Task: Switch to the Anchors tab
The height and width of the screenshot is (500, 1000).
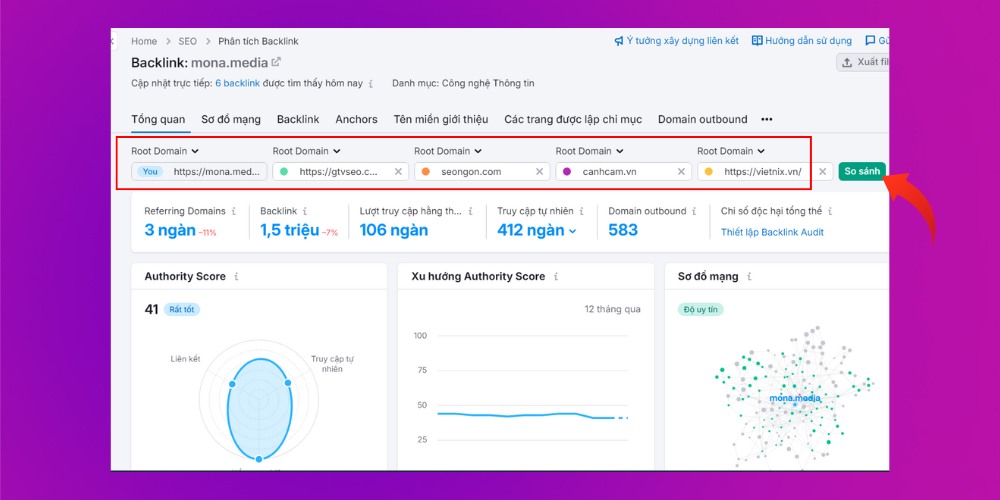Action: click(x=357, y=119)
